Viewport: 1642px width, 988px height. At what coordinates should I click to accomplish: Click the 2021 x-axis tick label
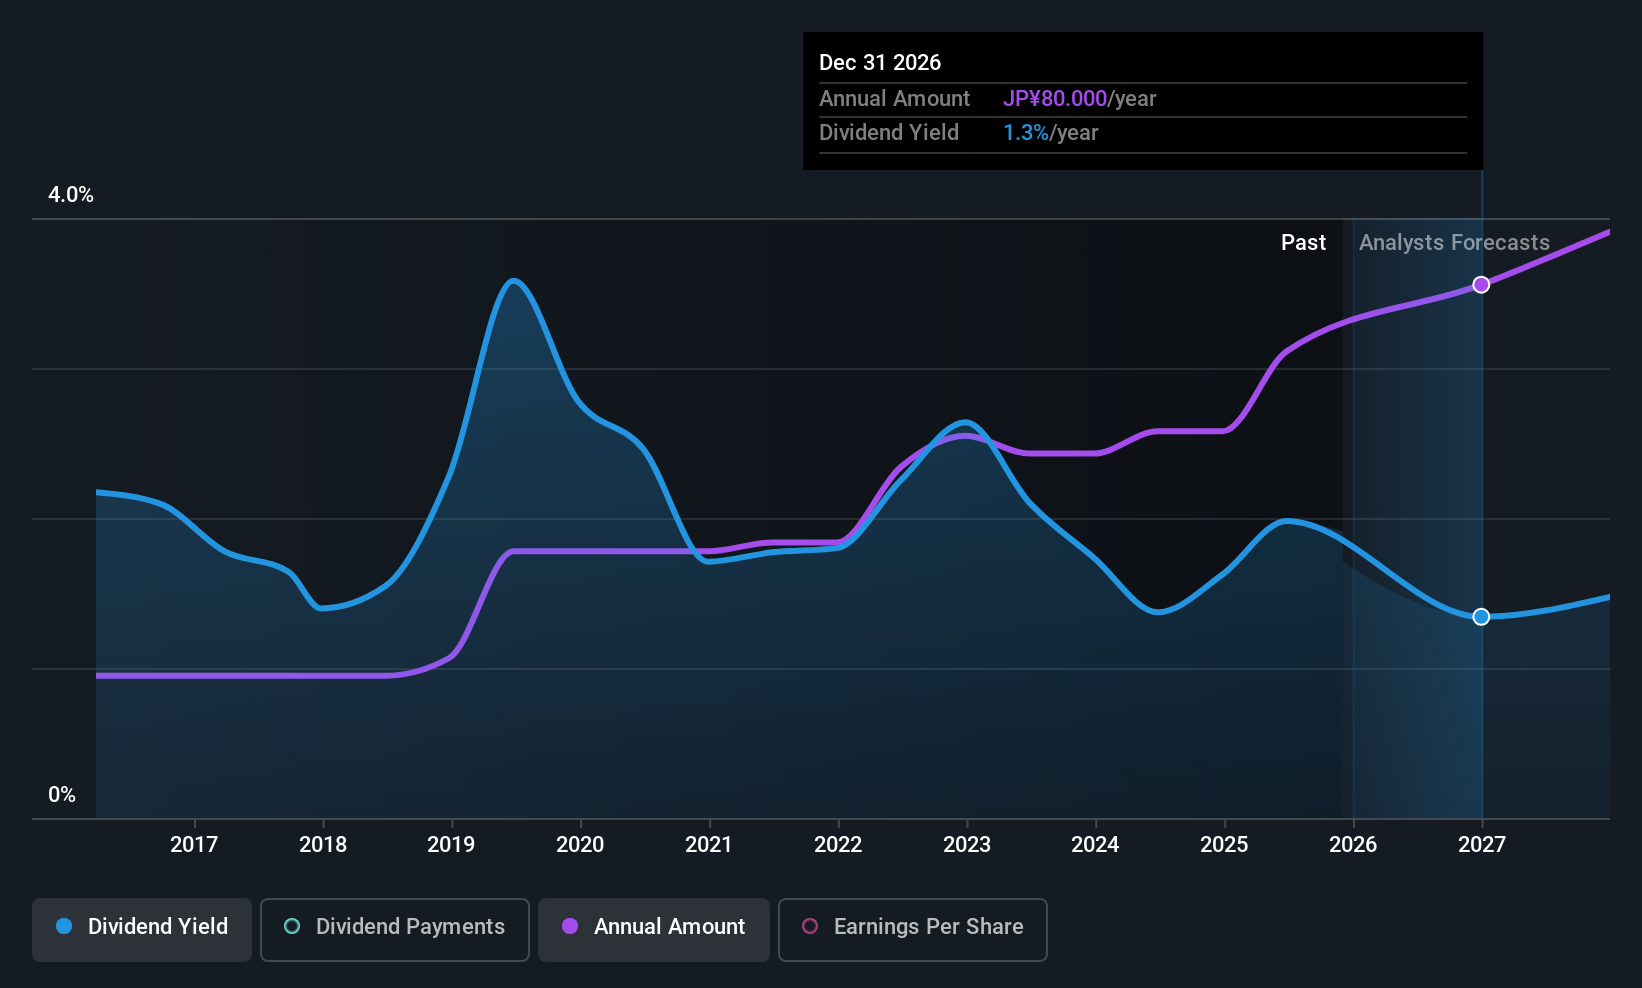coord(709,845)
